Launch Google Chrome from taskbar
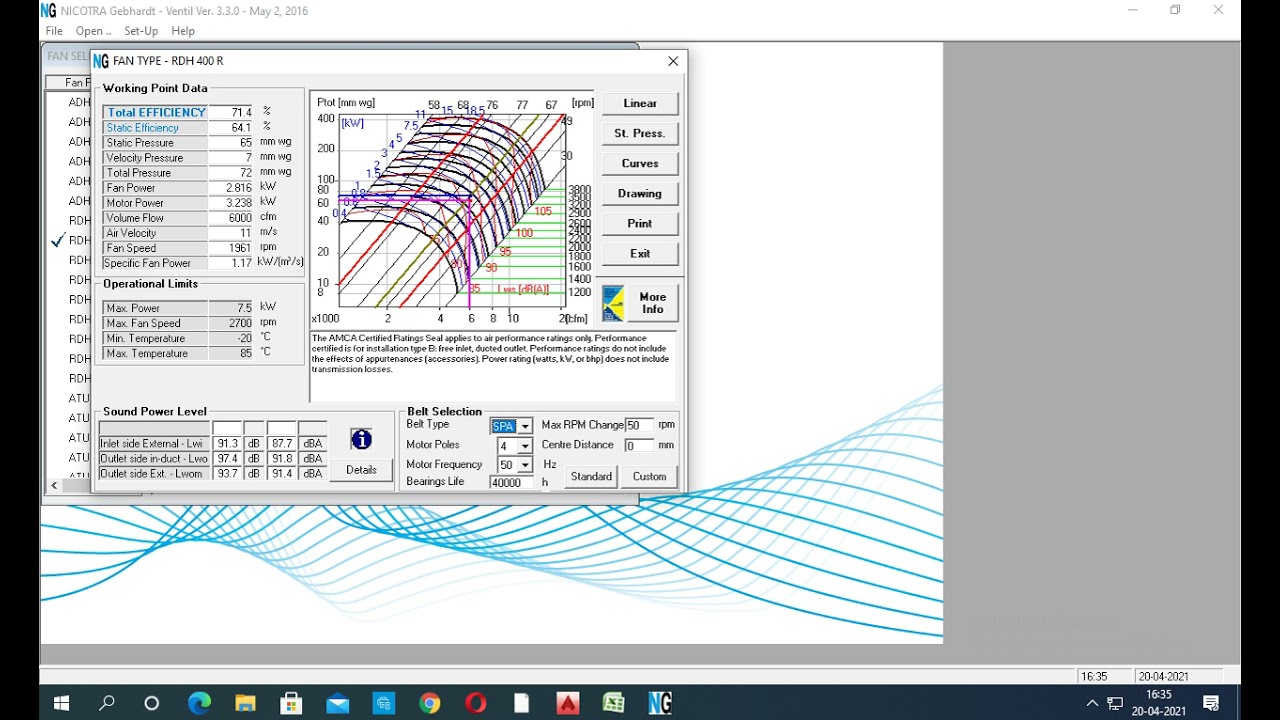This screenshot has height=720, width=1280. pyautogui.click(x=430, y=703)
